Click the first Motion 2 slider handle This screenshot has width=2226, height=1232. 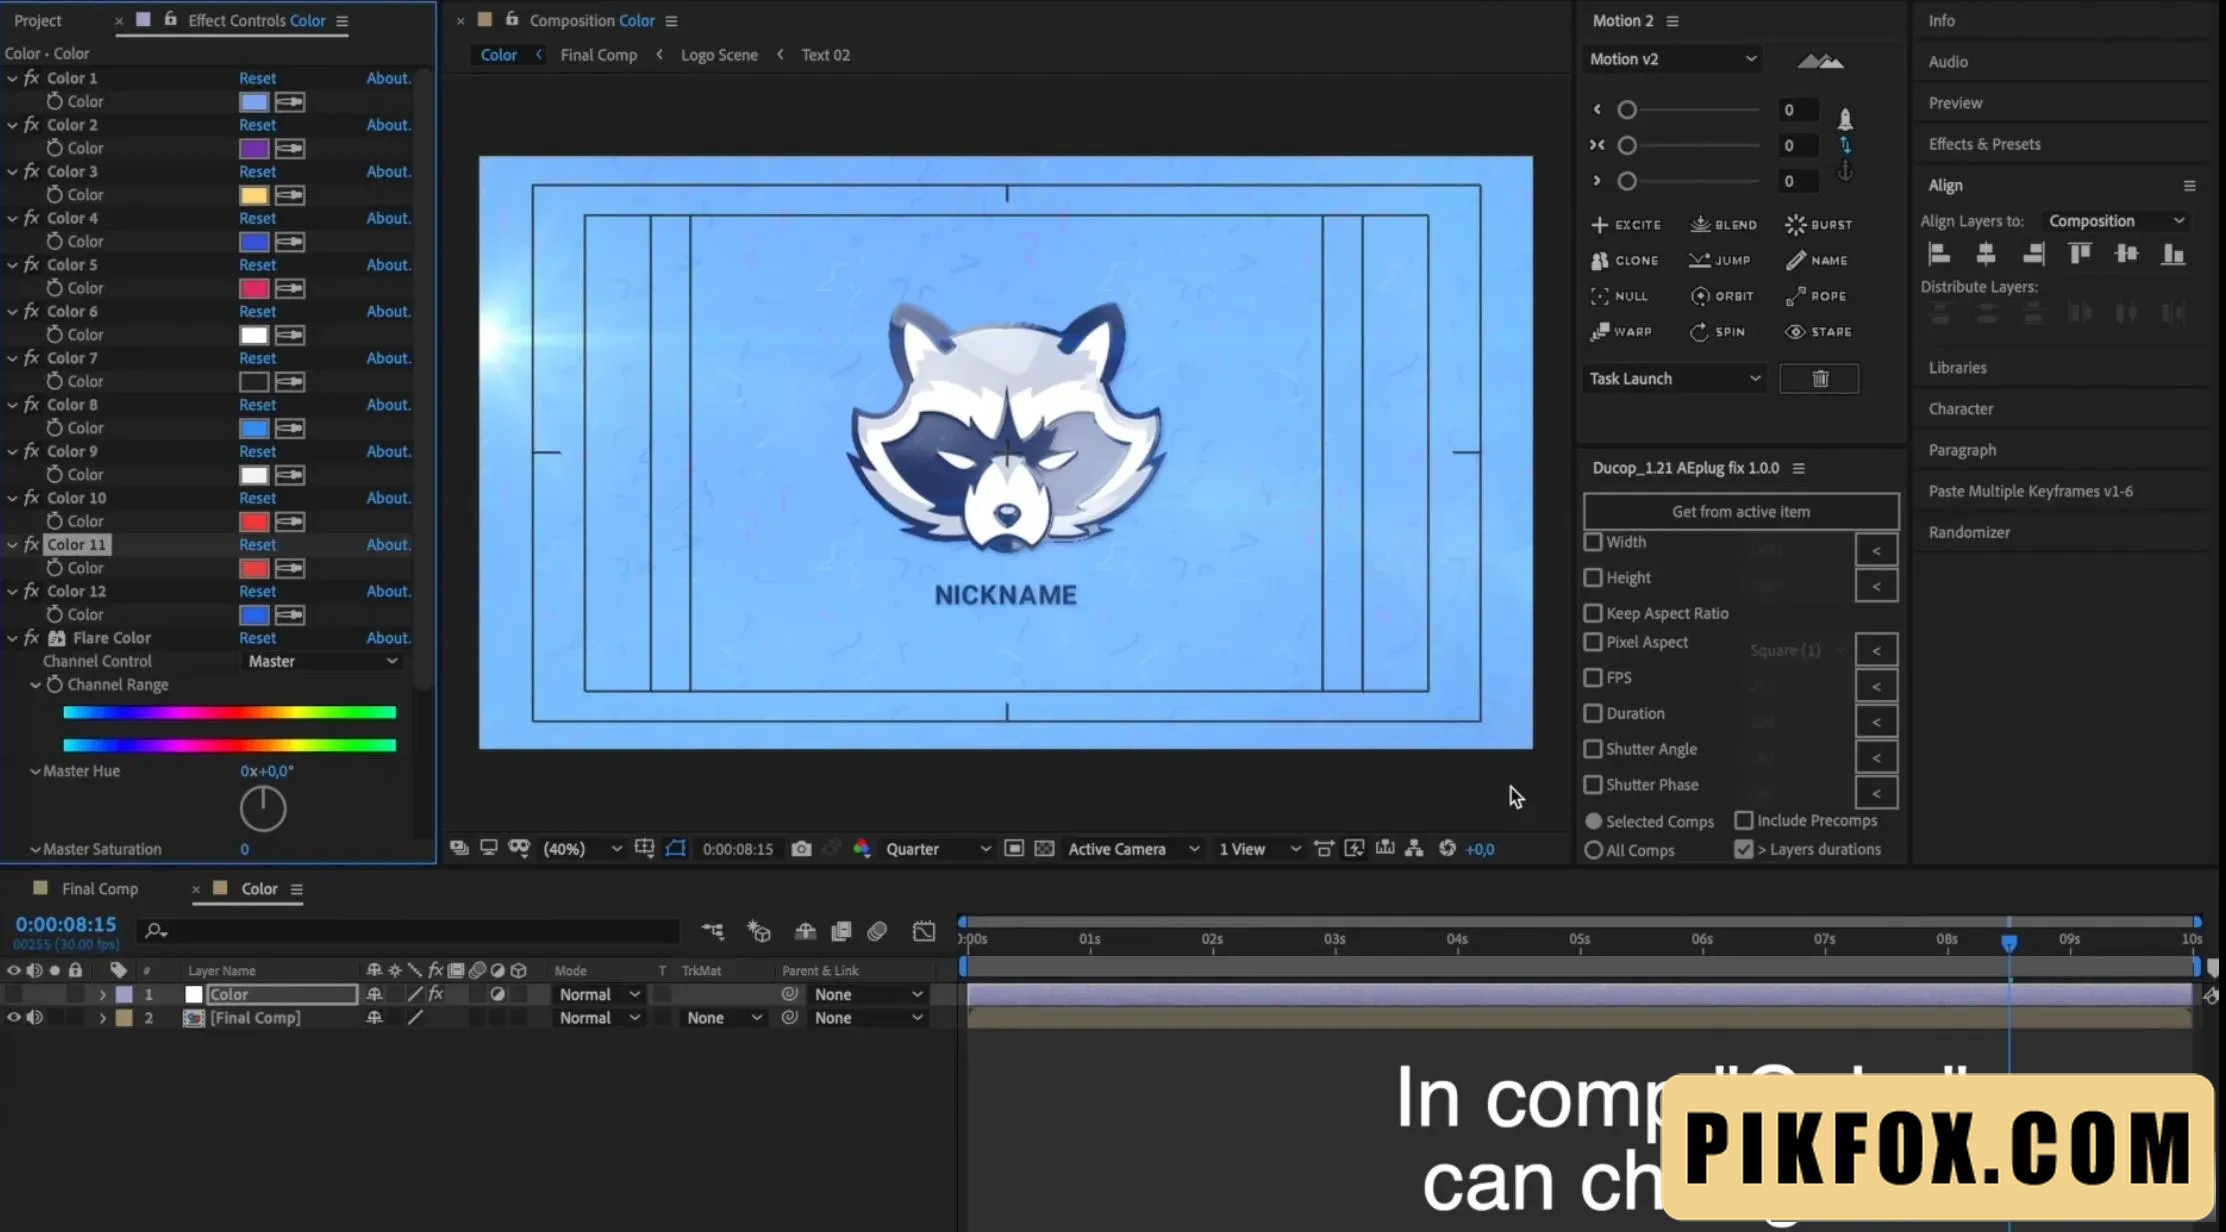point(1627,110)
